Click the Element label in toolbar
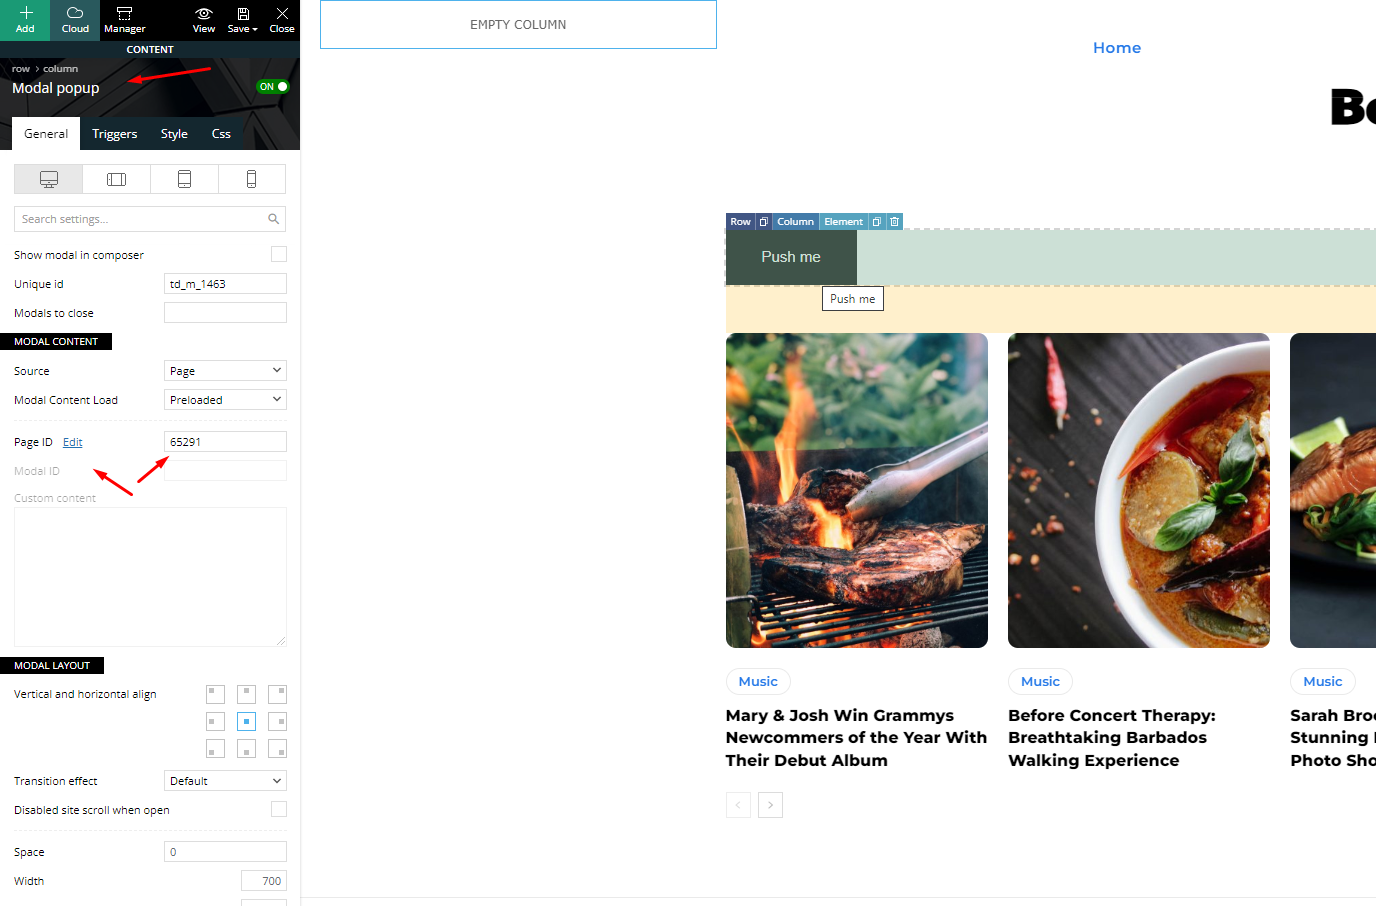Image resolution: width=1376 pixels, height=906 pixels. [x=844, y=222]
